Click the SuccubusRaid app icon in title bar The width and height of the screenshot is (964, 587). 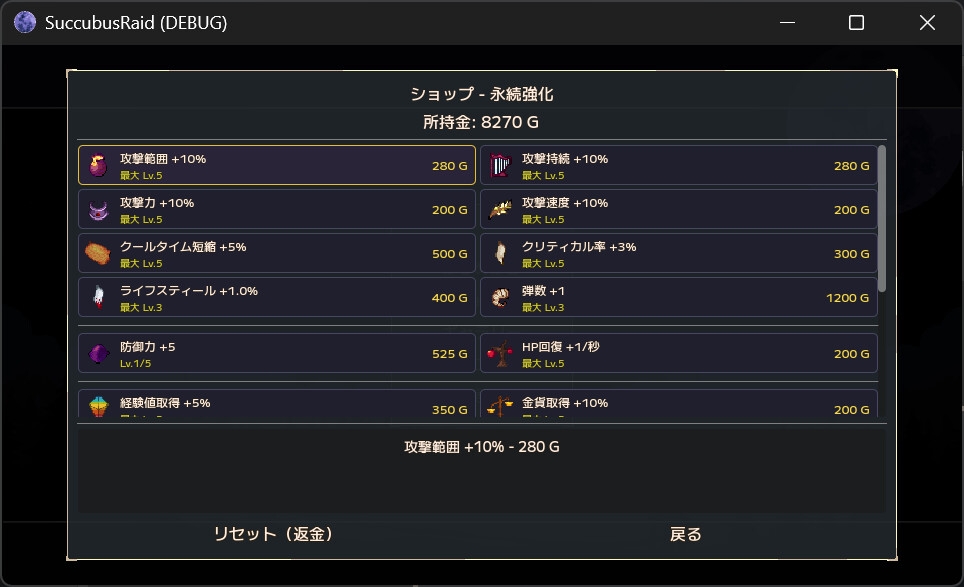click(25, 22)
